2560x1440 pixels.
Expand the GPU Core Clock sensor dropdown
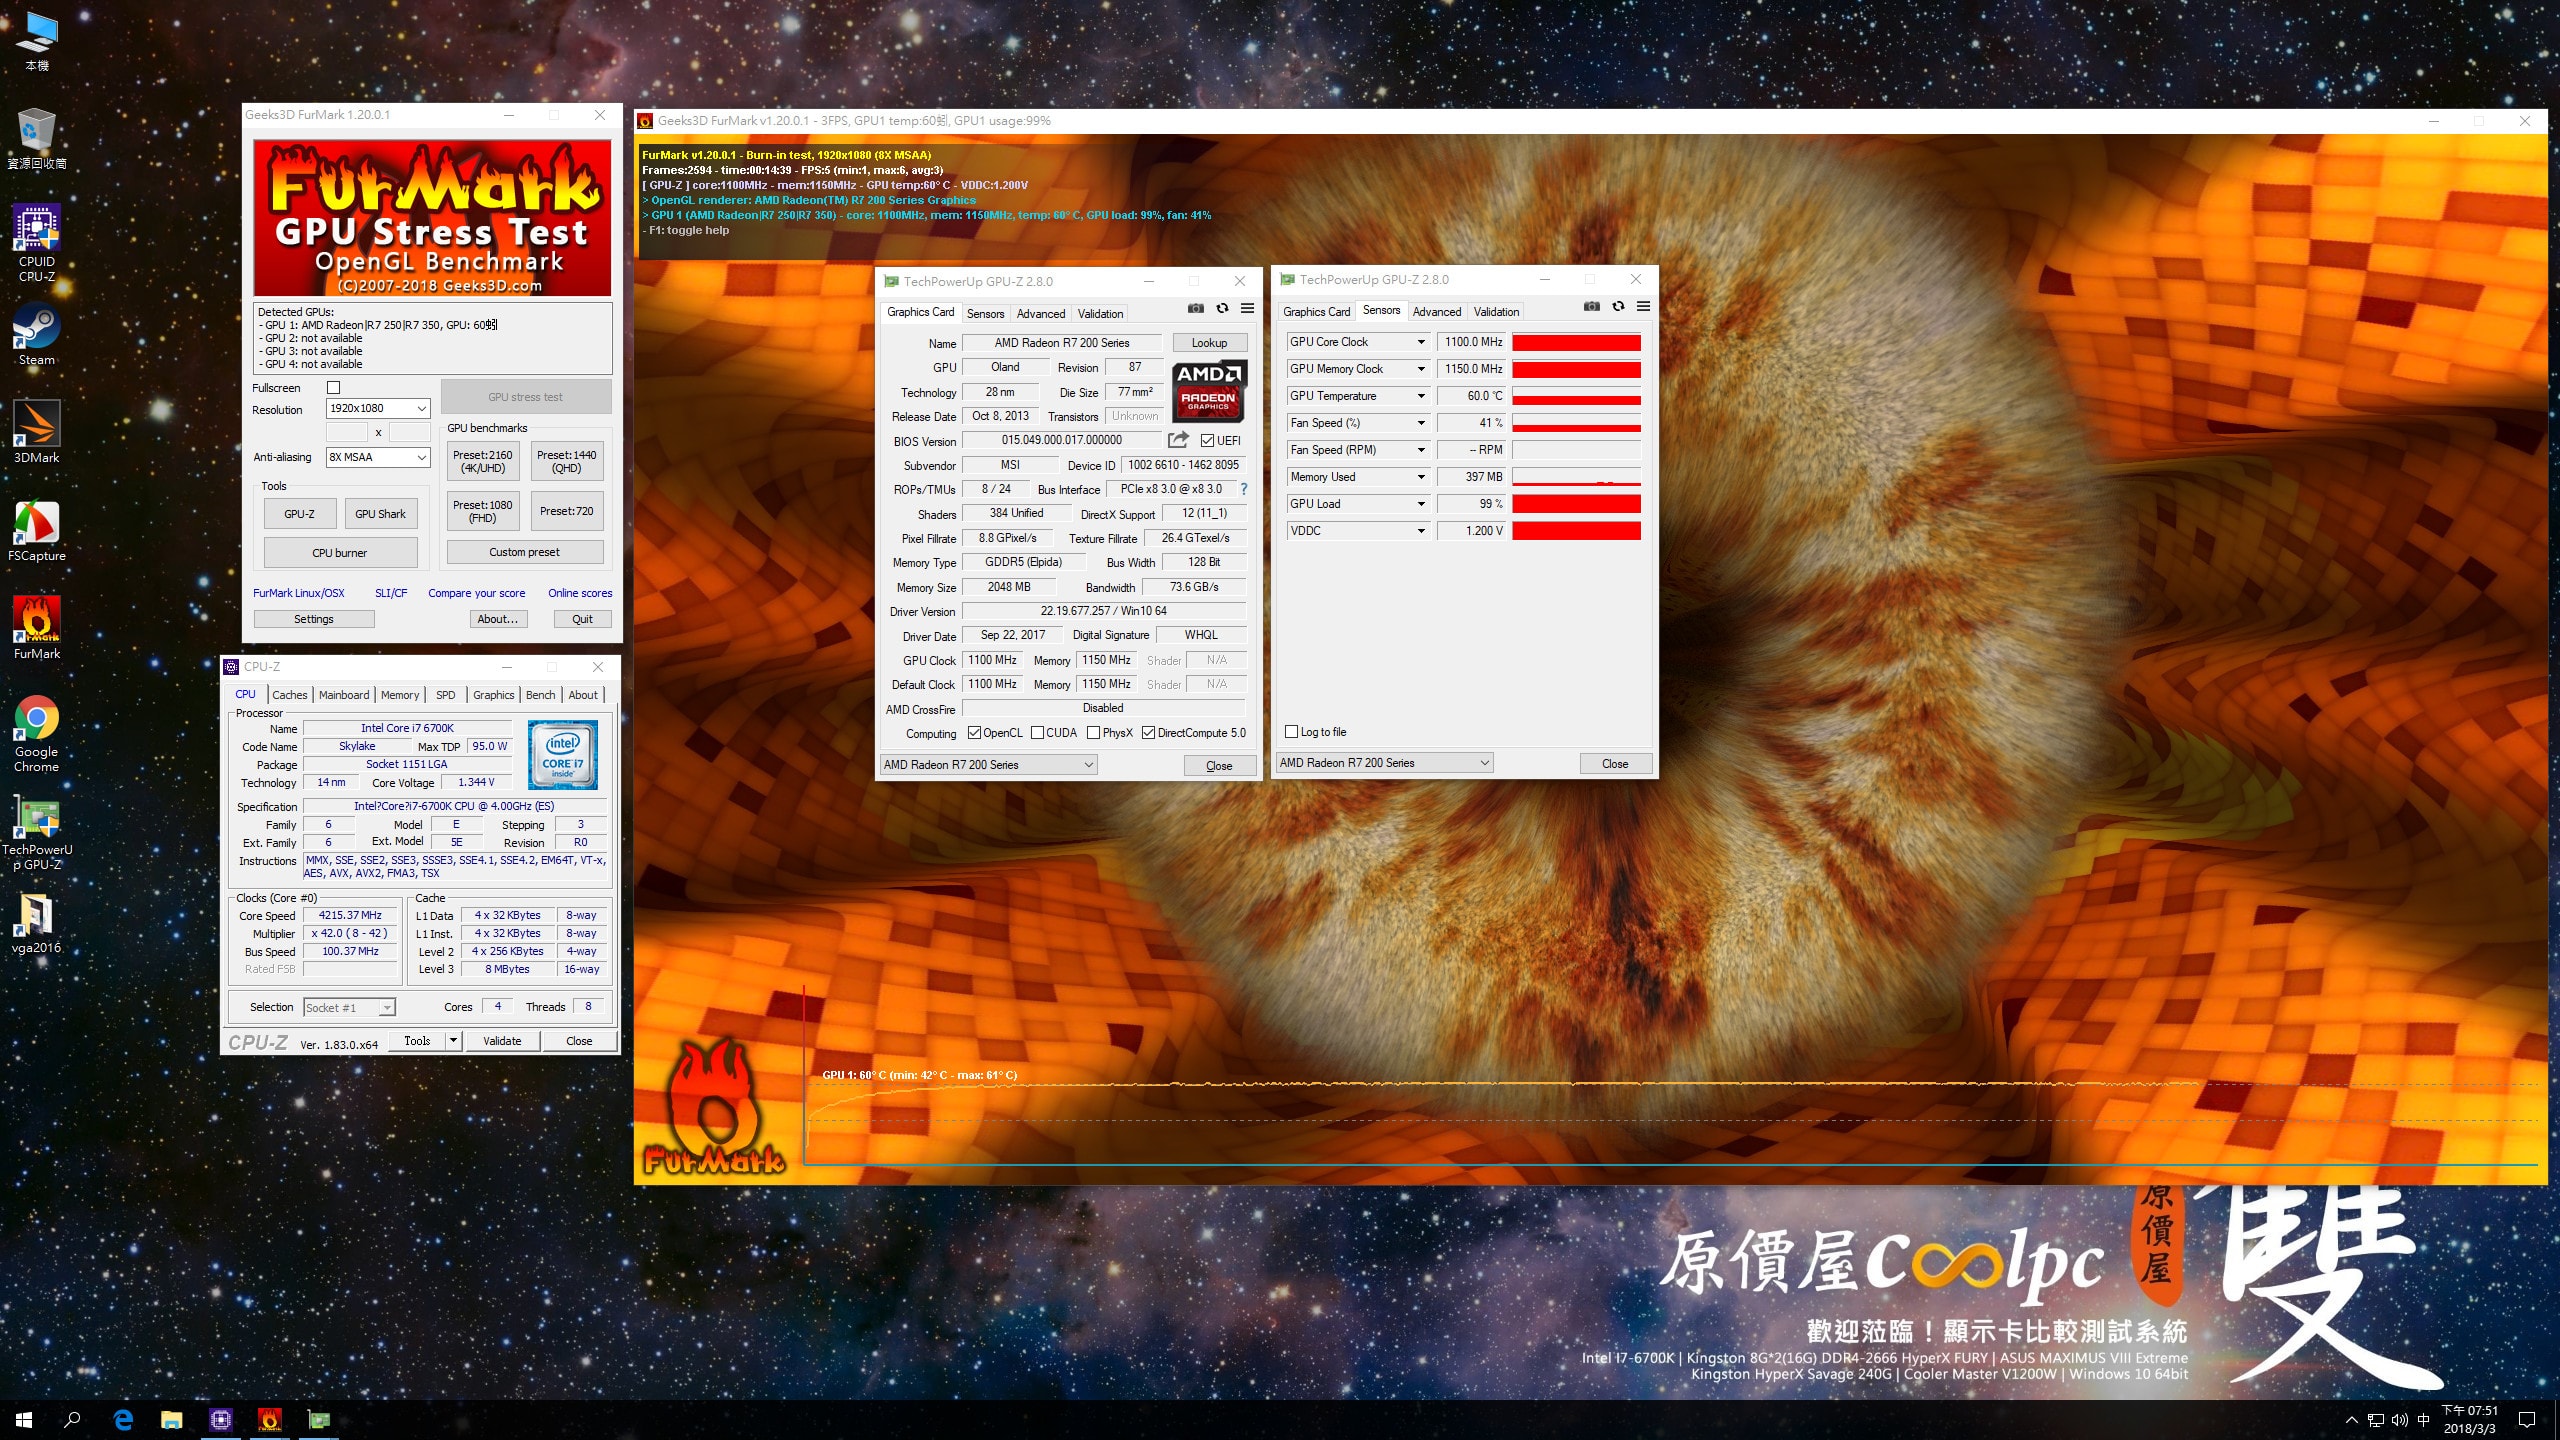[x=1421, y=342]
